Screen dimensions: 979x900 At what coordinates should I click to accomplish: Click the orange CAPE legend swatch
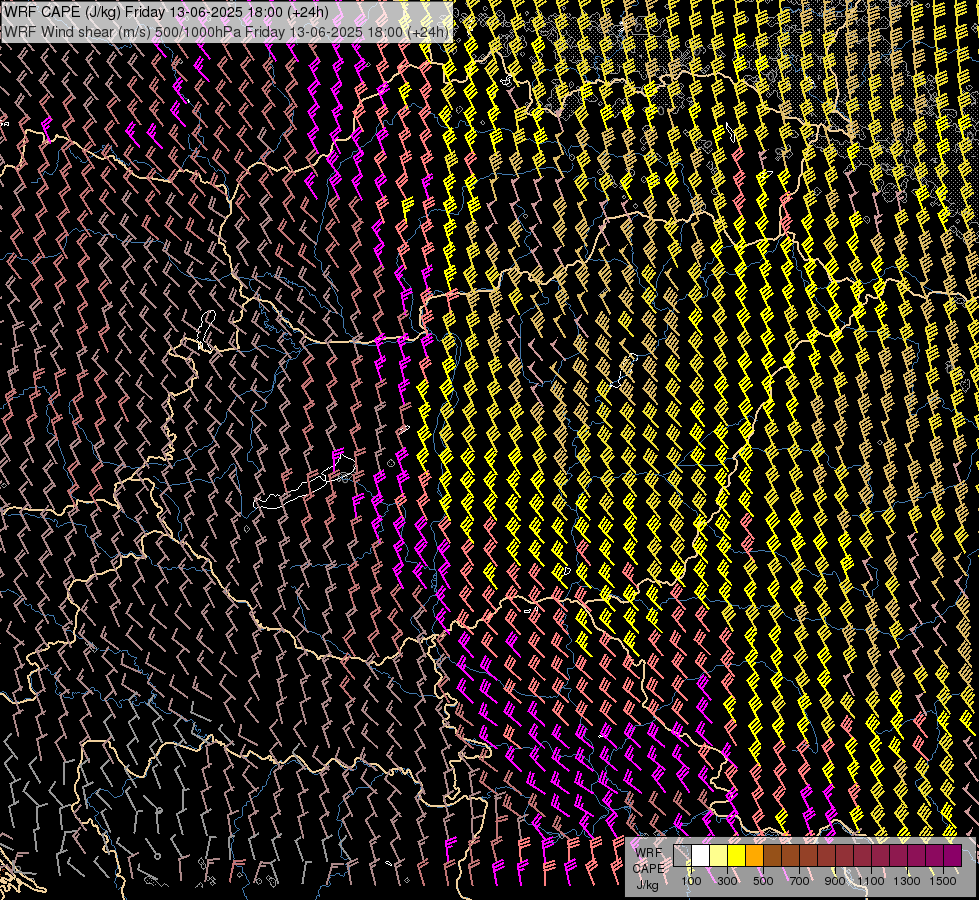click(754, 856)
